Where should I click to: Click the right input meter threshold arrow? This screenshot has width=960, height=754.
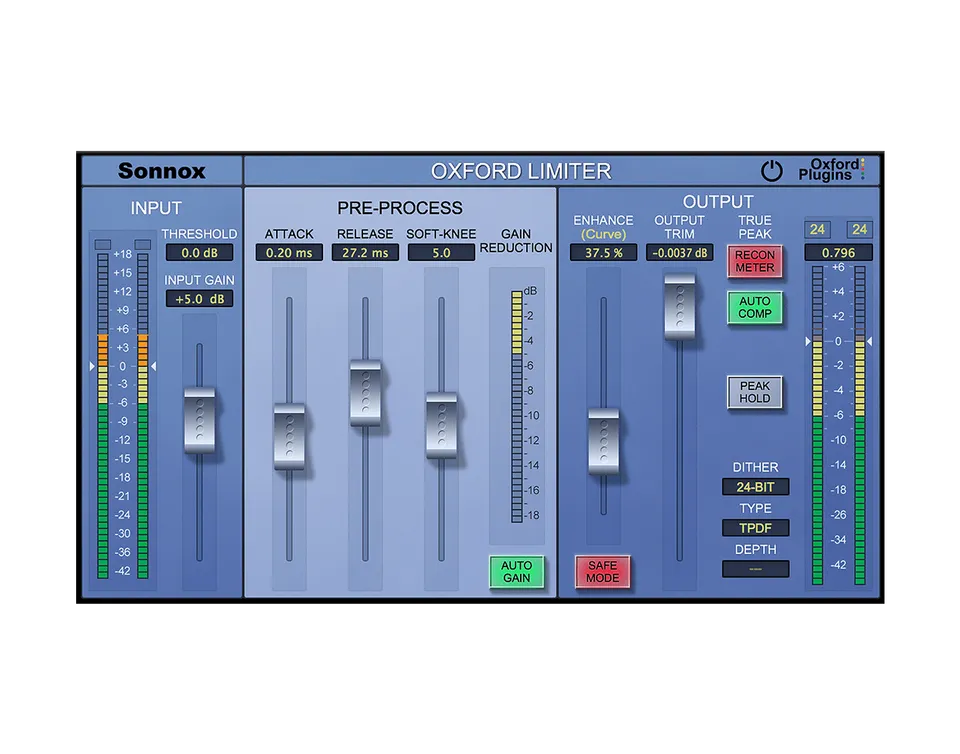tap(154, 366)
